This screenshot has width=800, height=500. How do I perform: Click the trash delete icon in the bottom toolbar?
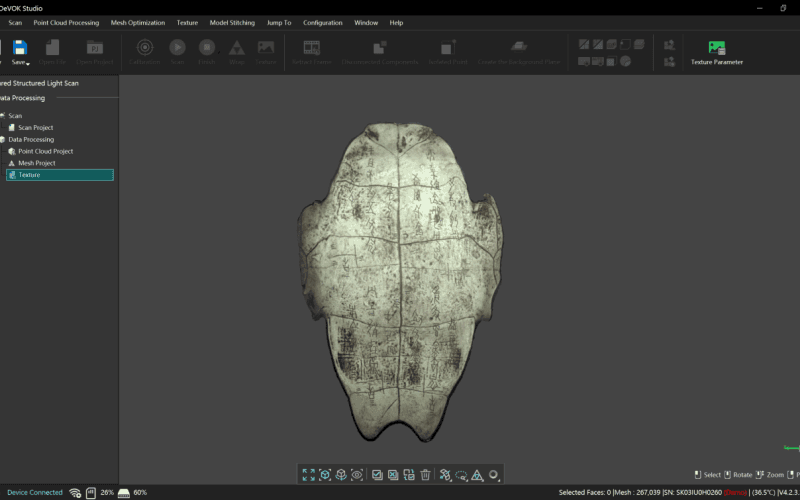coord(425,475)
